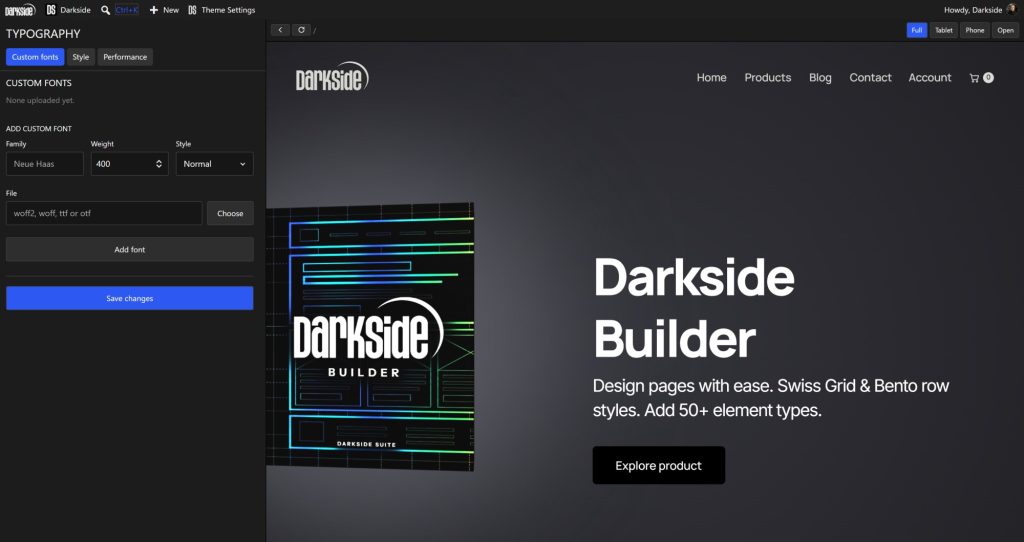Click the Darkside logo in admin bar
This screenshot has height=542, width=1024.
[x=20, y=10]
